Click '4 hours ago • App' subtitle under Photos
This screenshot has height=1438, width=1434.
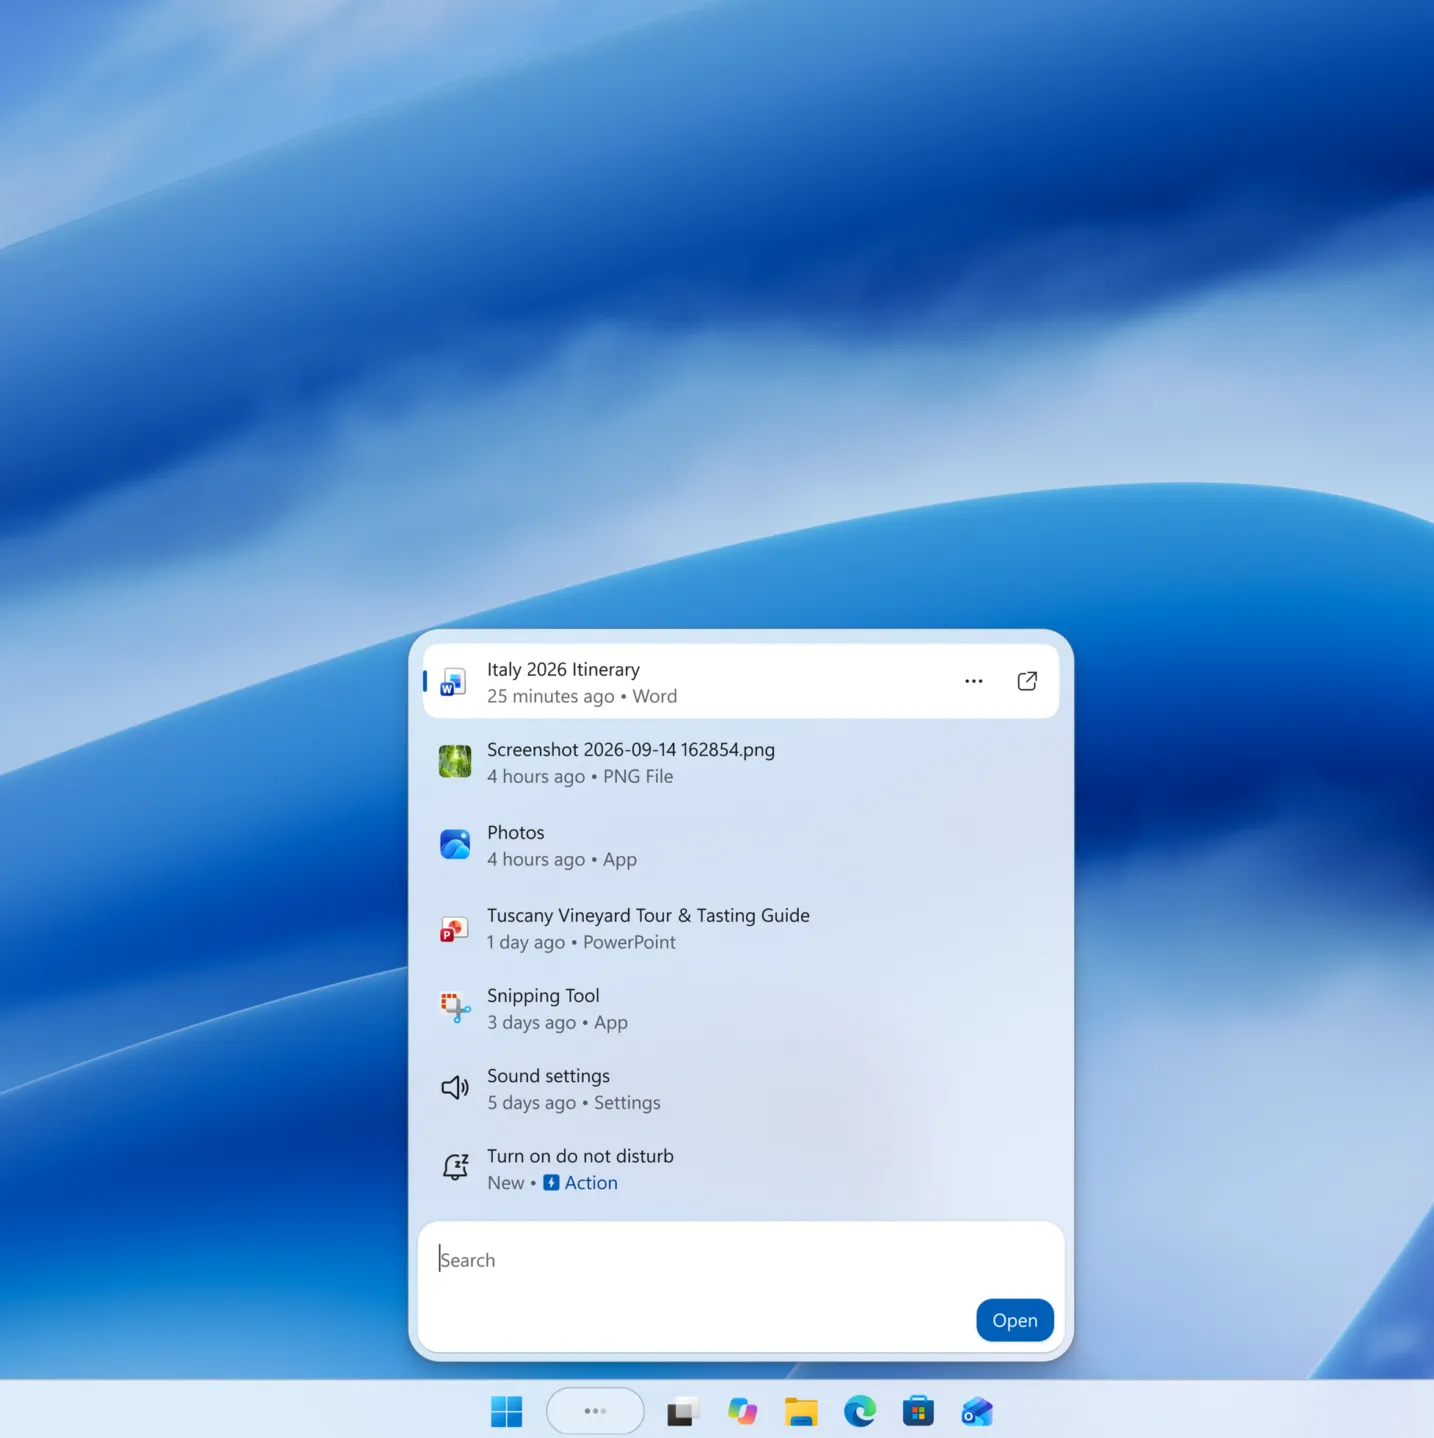pos(562,859)
